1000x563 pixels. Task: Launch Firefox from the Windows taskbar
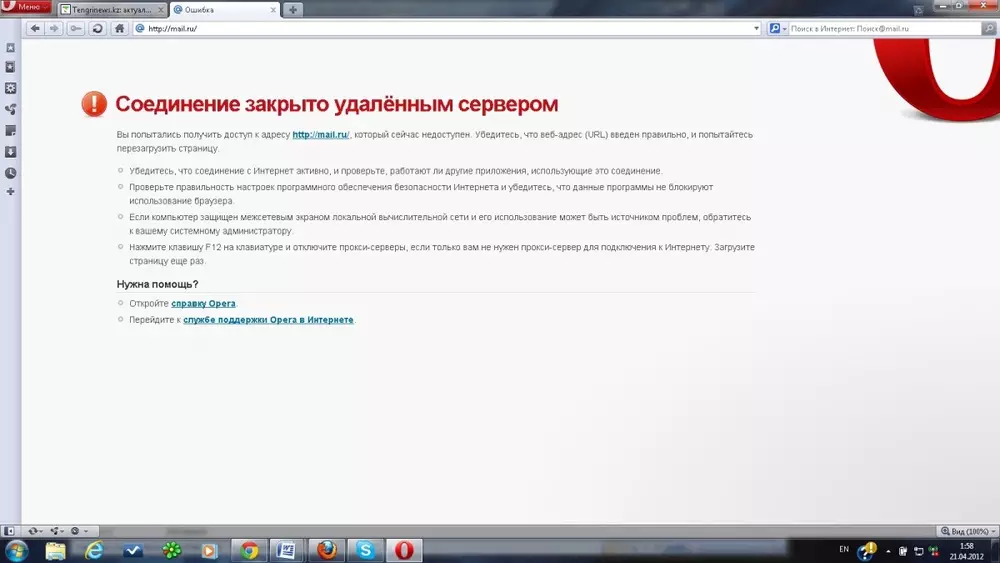point(326,550)
